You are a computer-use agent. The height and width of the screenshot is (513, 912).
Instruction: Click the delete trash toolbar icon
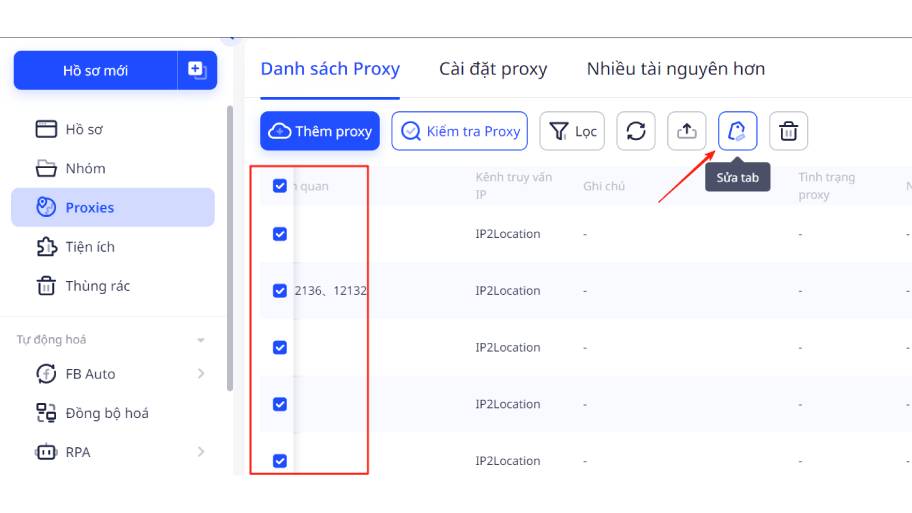789,131
